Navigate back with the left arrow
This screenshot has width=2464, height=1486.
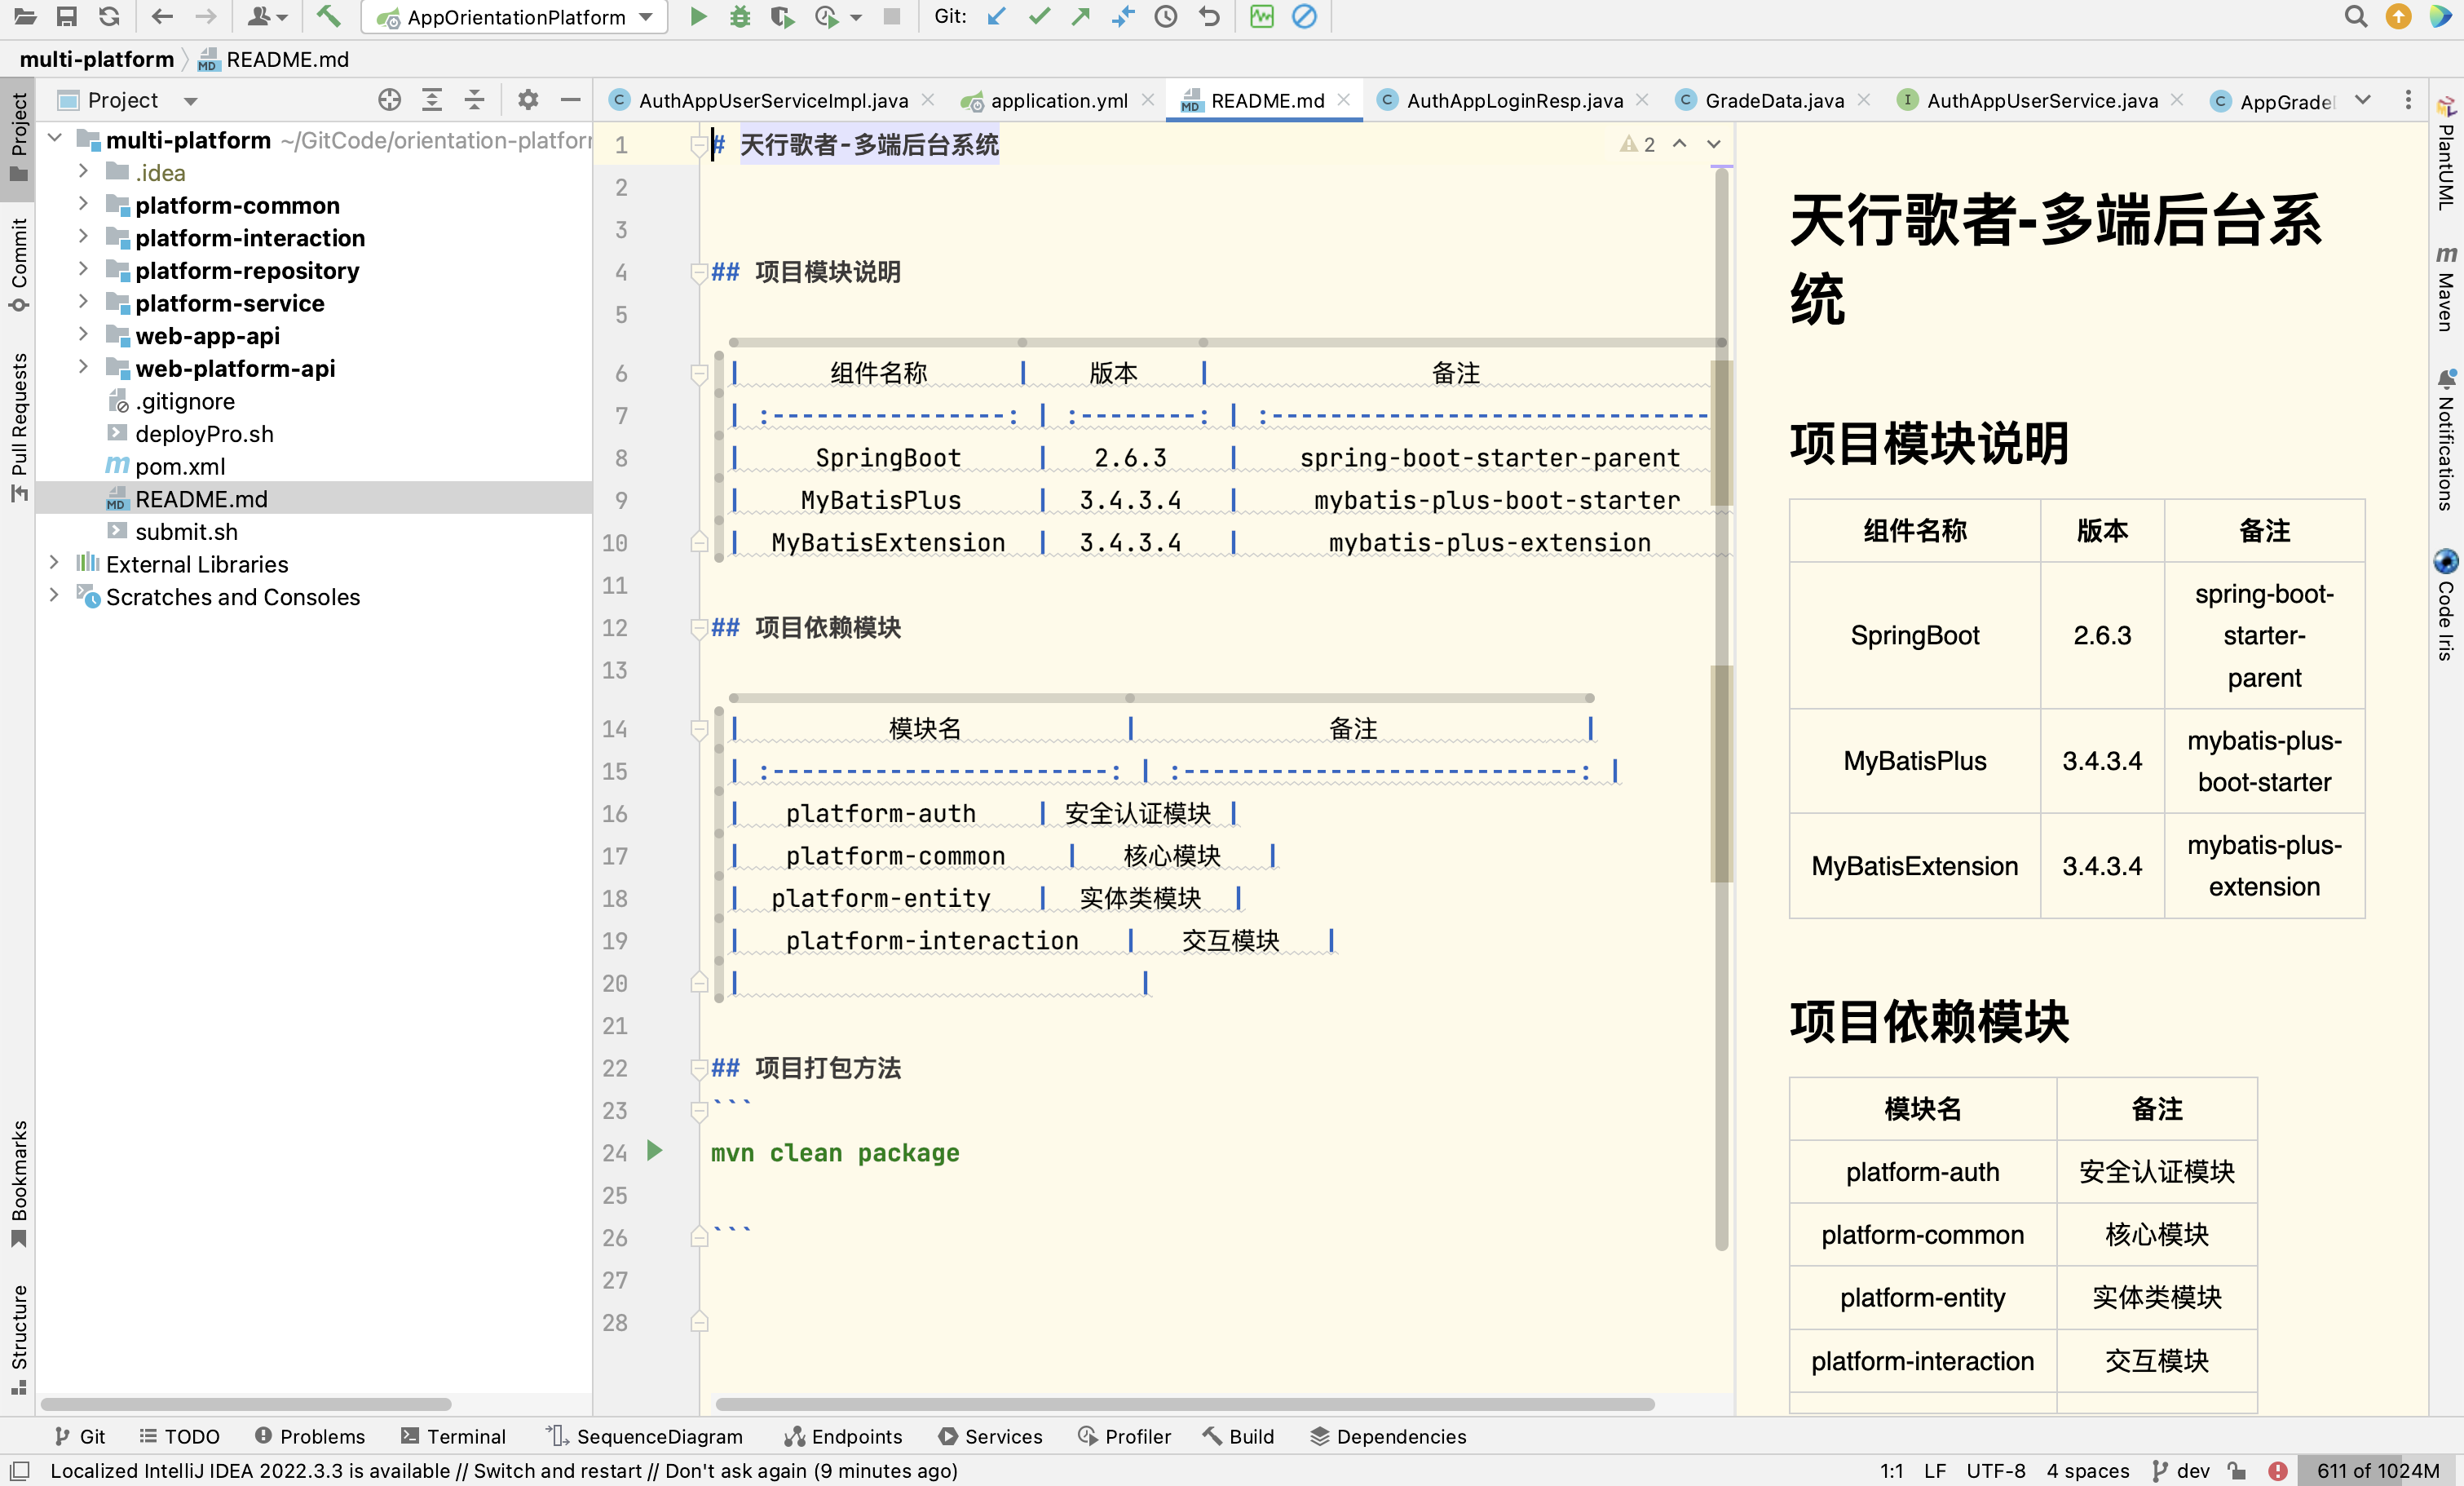tap(162, 16)
